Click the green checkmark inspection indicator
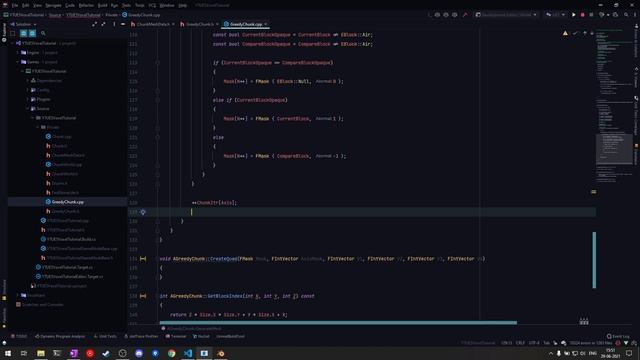 pos(575,33)
